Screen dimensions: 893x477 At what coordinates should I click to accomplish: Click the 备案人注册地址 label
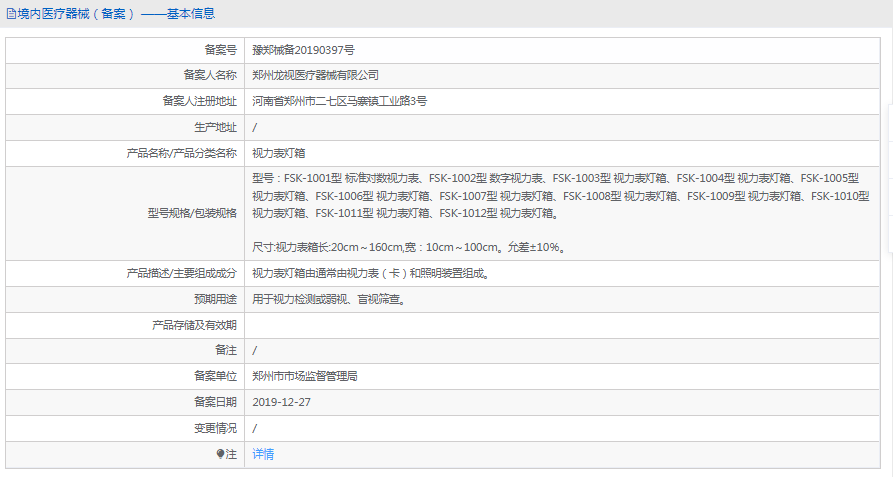200,101
